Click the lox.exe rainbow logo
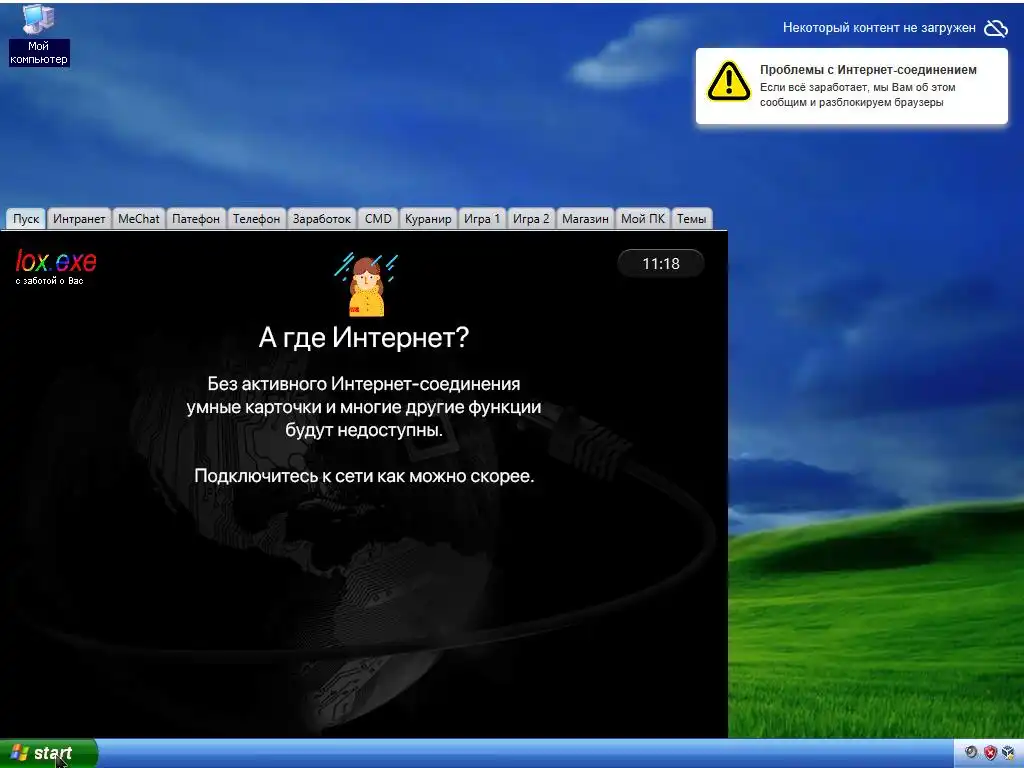Screen dimensions: 1024x768 (56, 261)
